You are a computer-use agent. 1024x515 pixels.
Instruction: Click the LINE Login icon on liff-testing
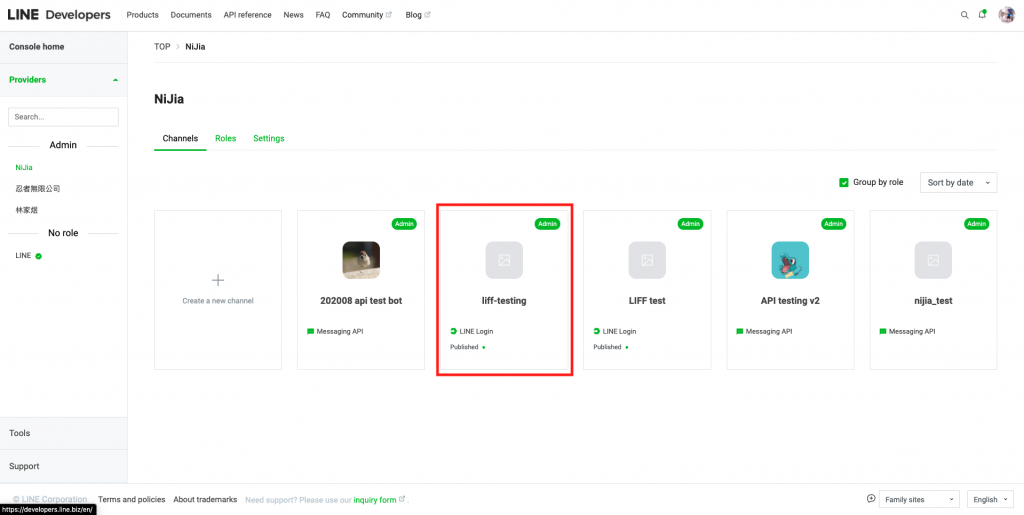pos(454,332)
